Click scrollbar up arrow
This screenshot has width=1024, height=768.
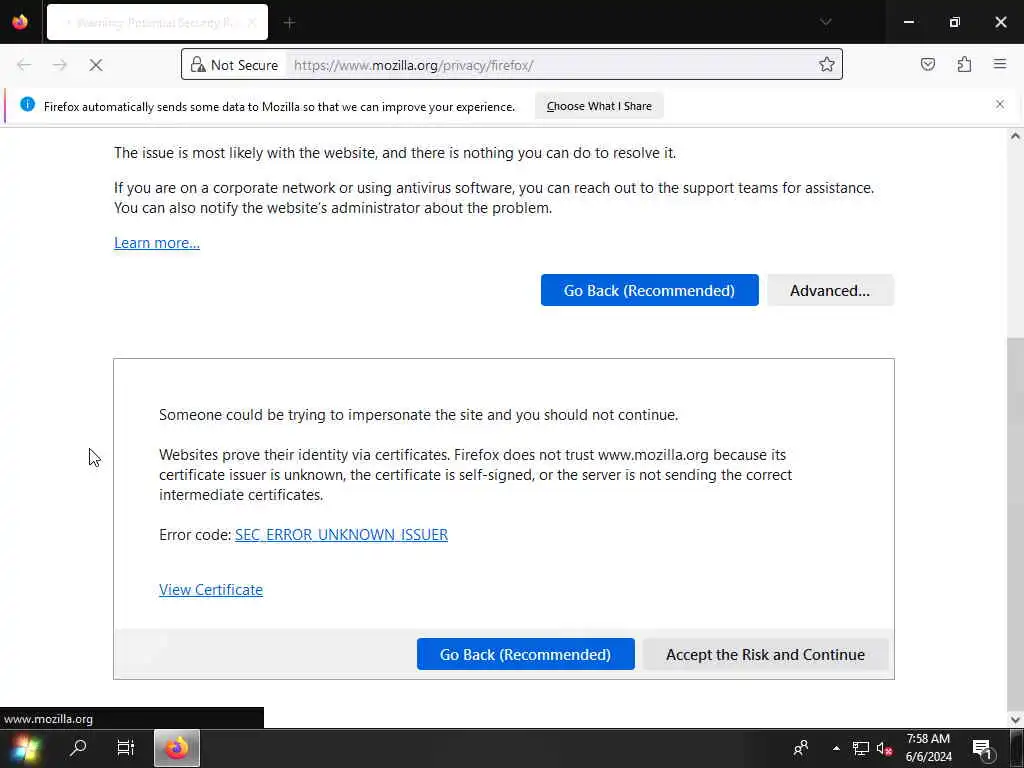1015,136
